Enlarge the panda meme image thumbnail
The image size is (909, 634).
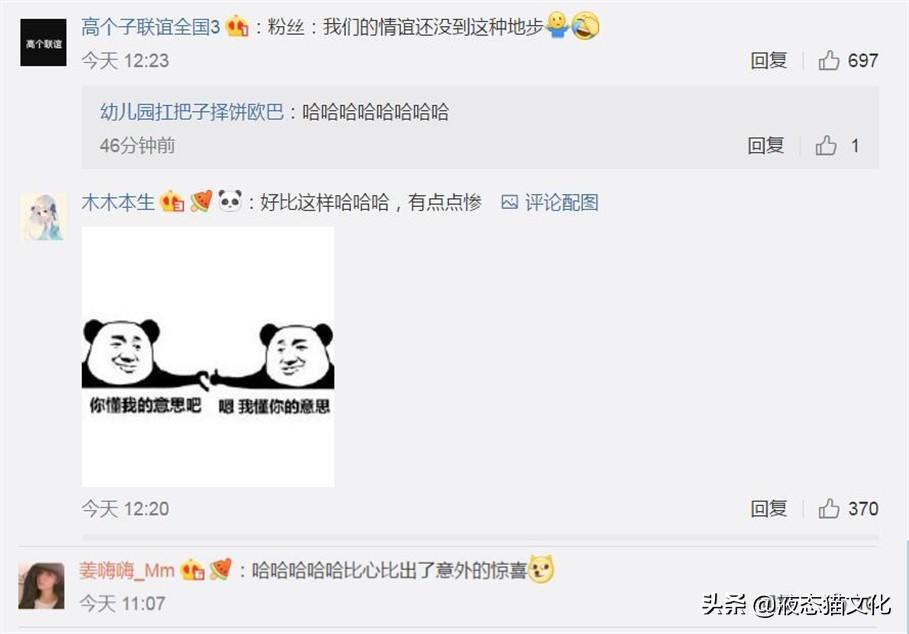click(208, 357)
